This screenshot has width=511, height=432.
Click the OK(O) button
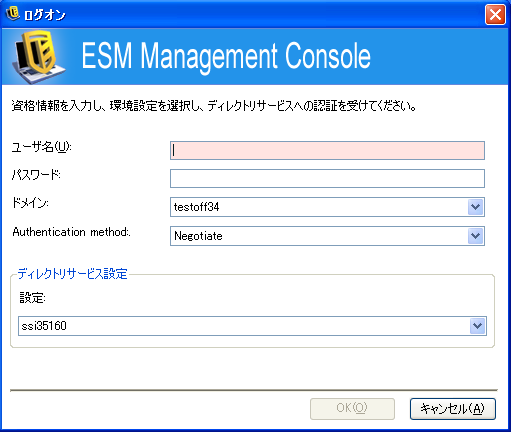(352, 409)
